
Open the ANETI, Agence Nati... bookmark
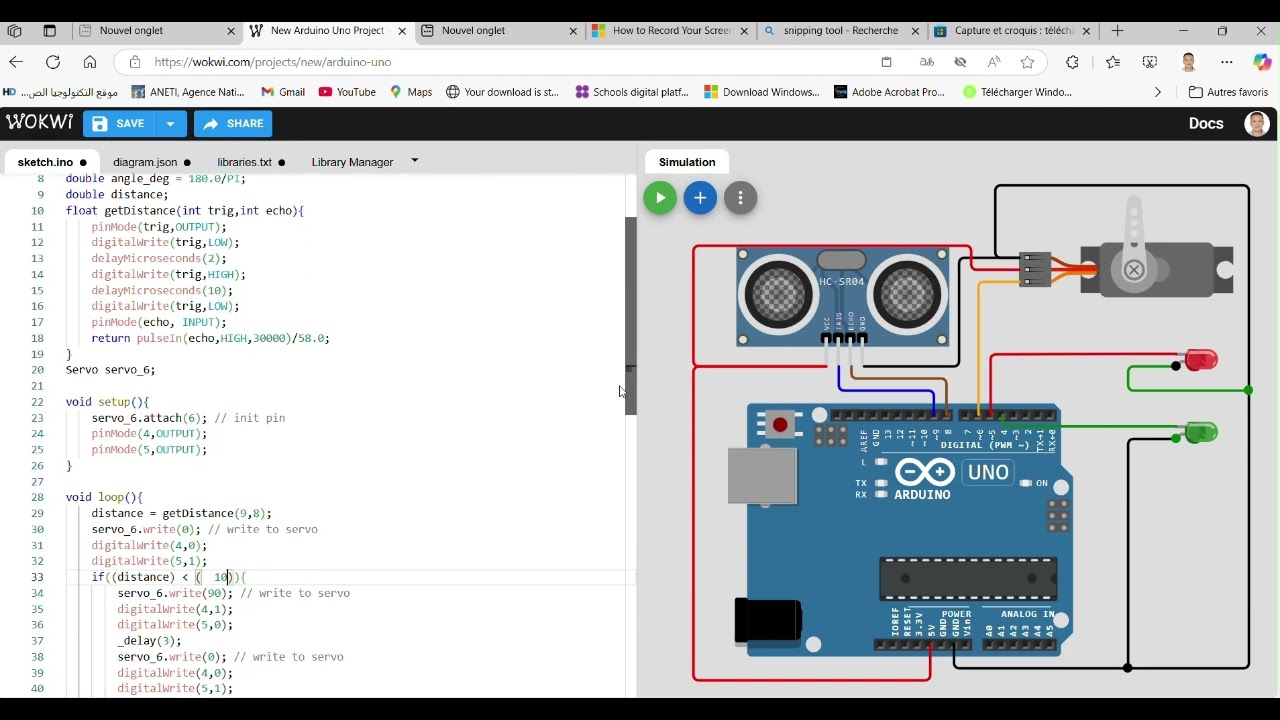tap(188, 92)
